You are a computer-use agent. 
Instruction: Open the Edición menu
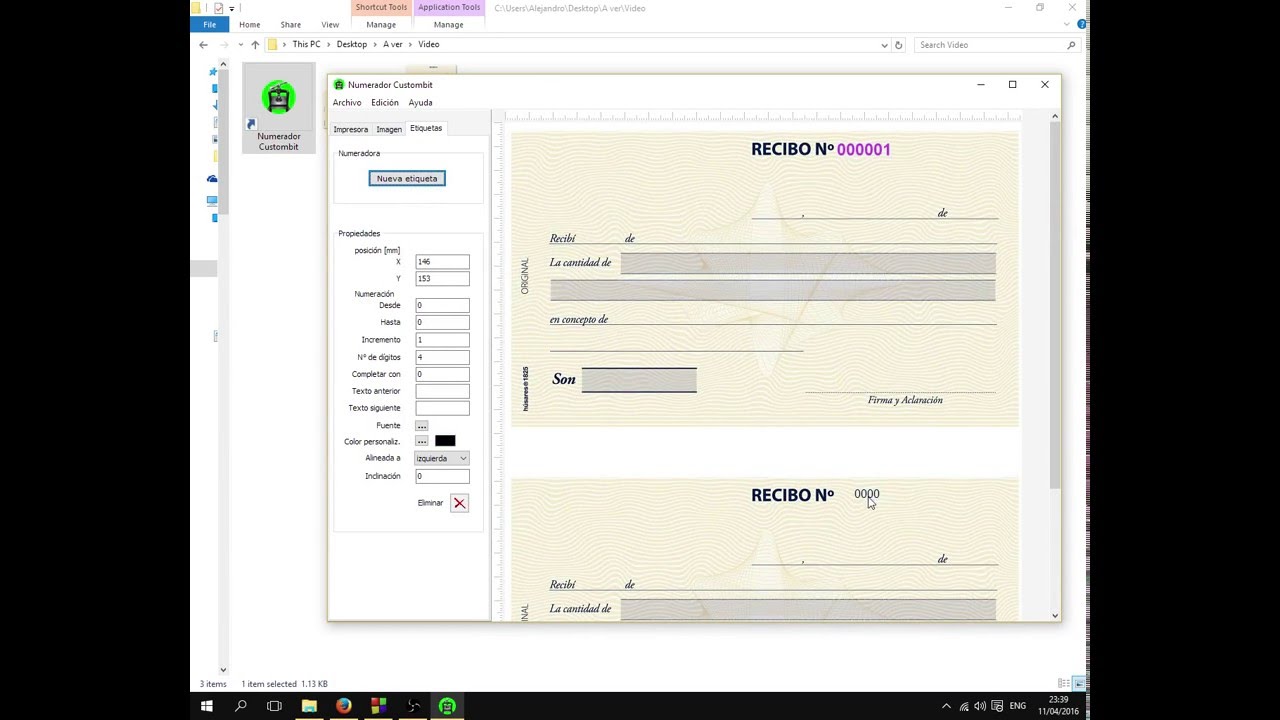click(385, 103)
